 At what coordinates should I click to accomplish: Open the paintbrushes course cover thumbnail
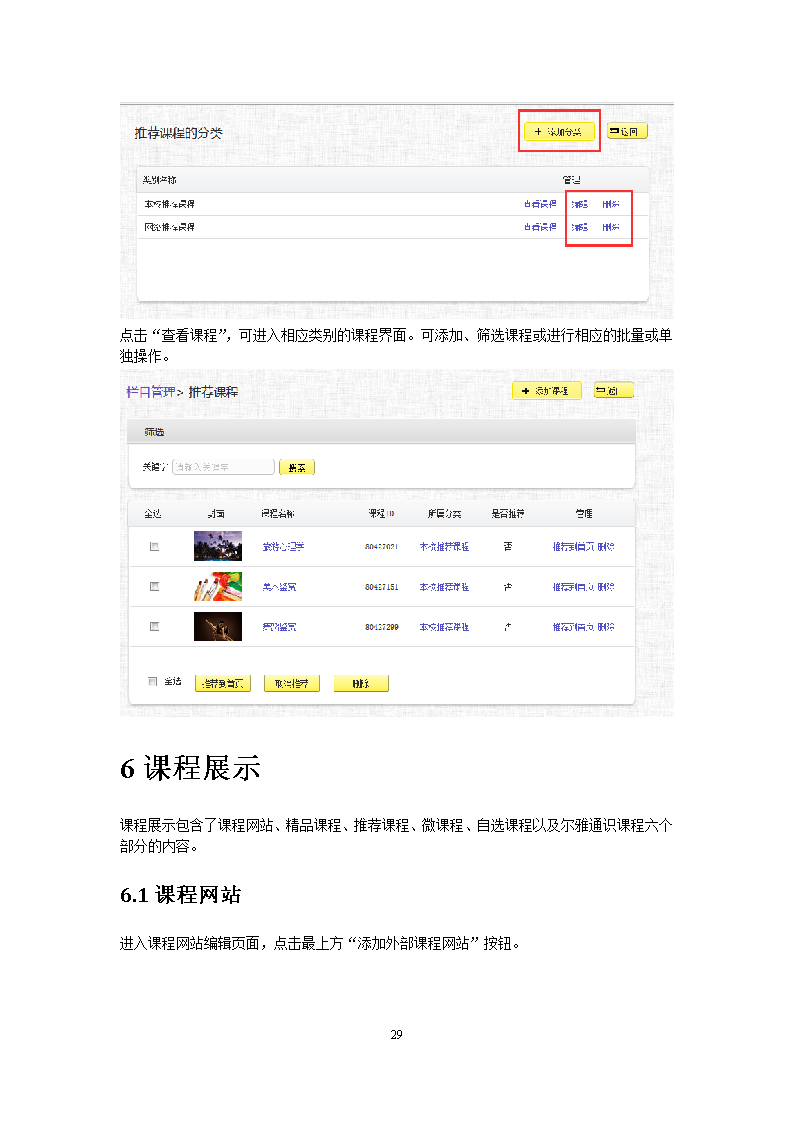coord(218,586)
